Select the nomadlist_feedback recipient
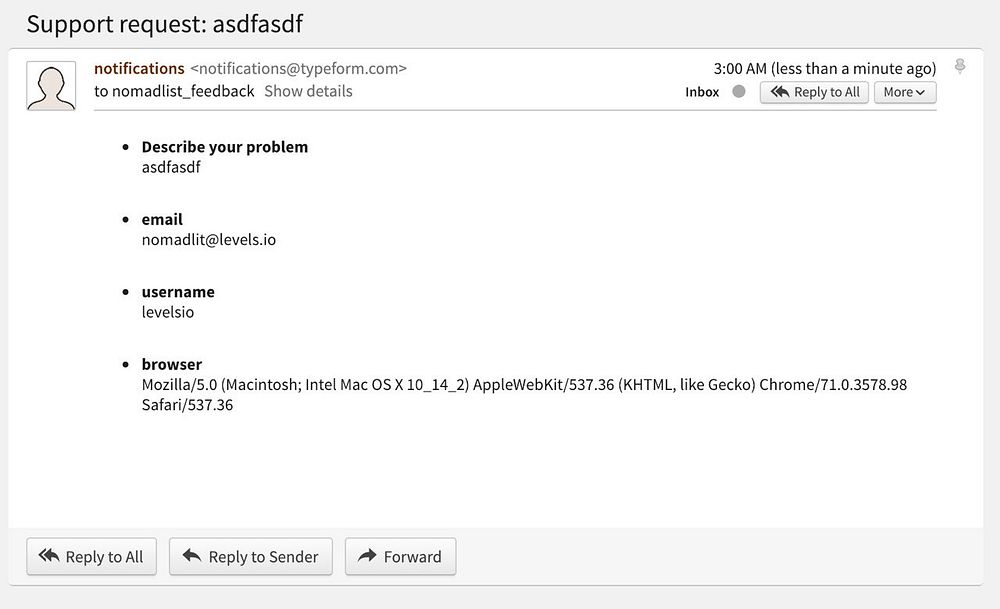The height and width of the screenshot is (609, 1000). point(183,91)
